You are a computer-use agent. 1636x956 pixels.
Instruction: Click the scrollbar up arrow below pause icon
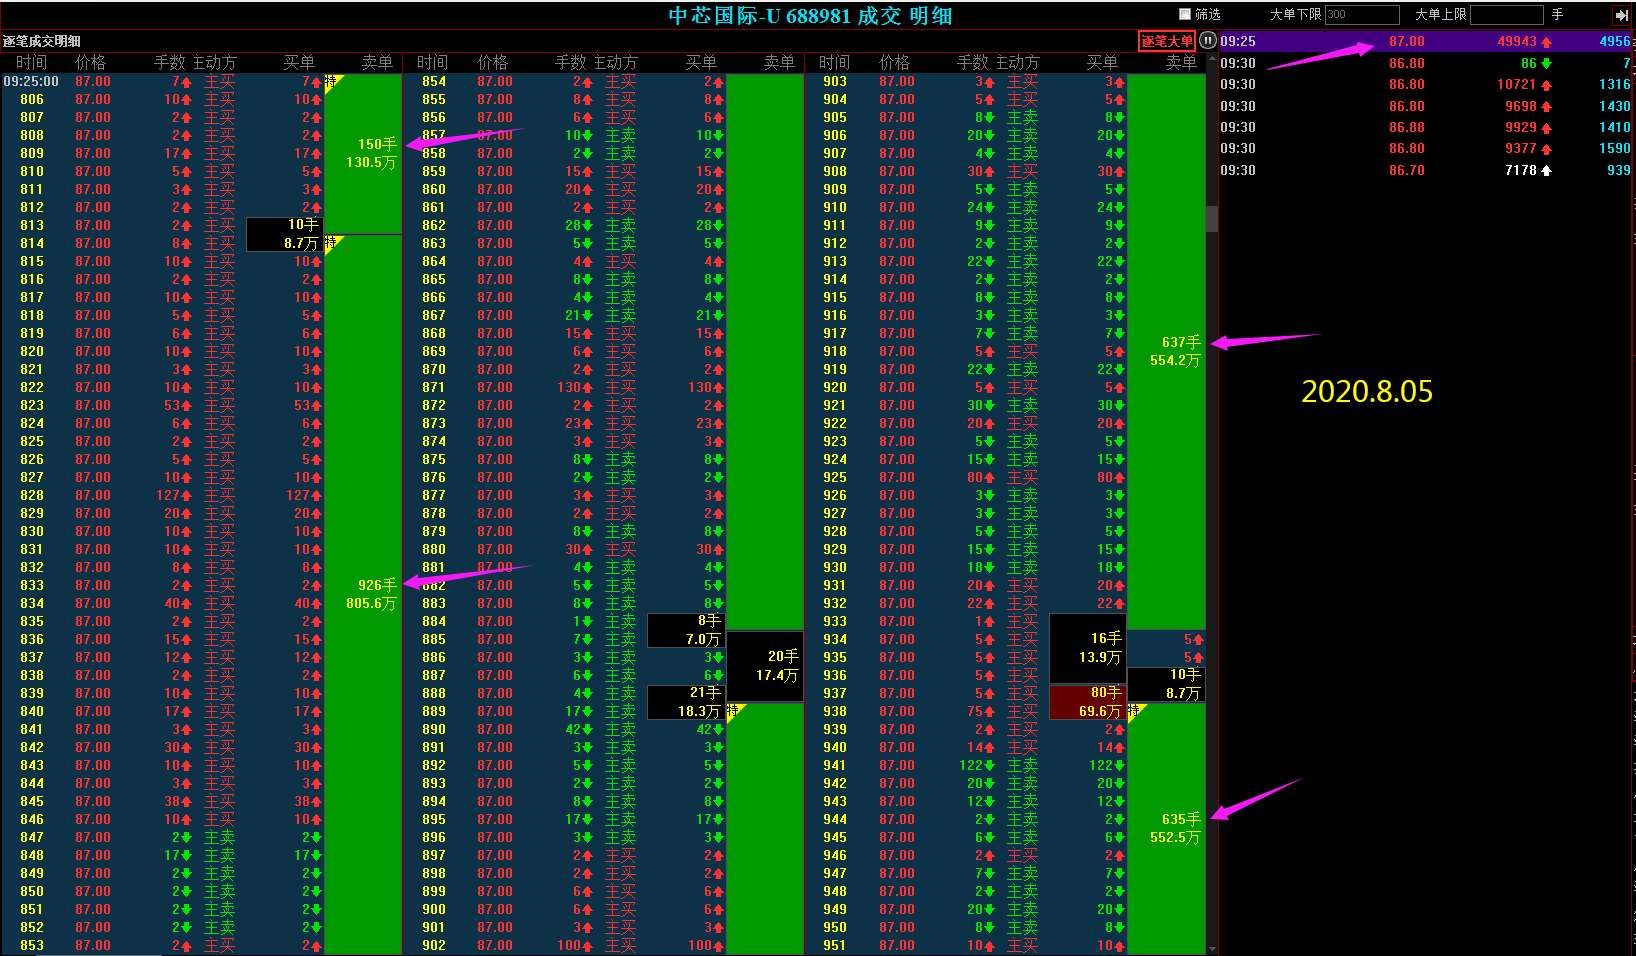click(x=1212, y=59)
